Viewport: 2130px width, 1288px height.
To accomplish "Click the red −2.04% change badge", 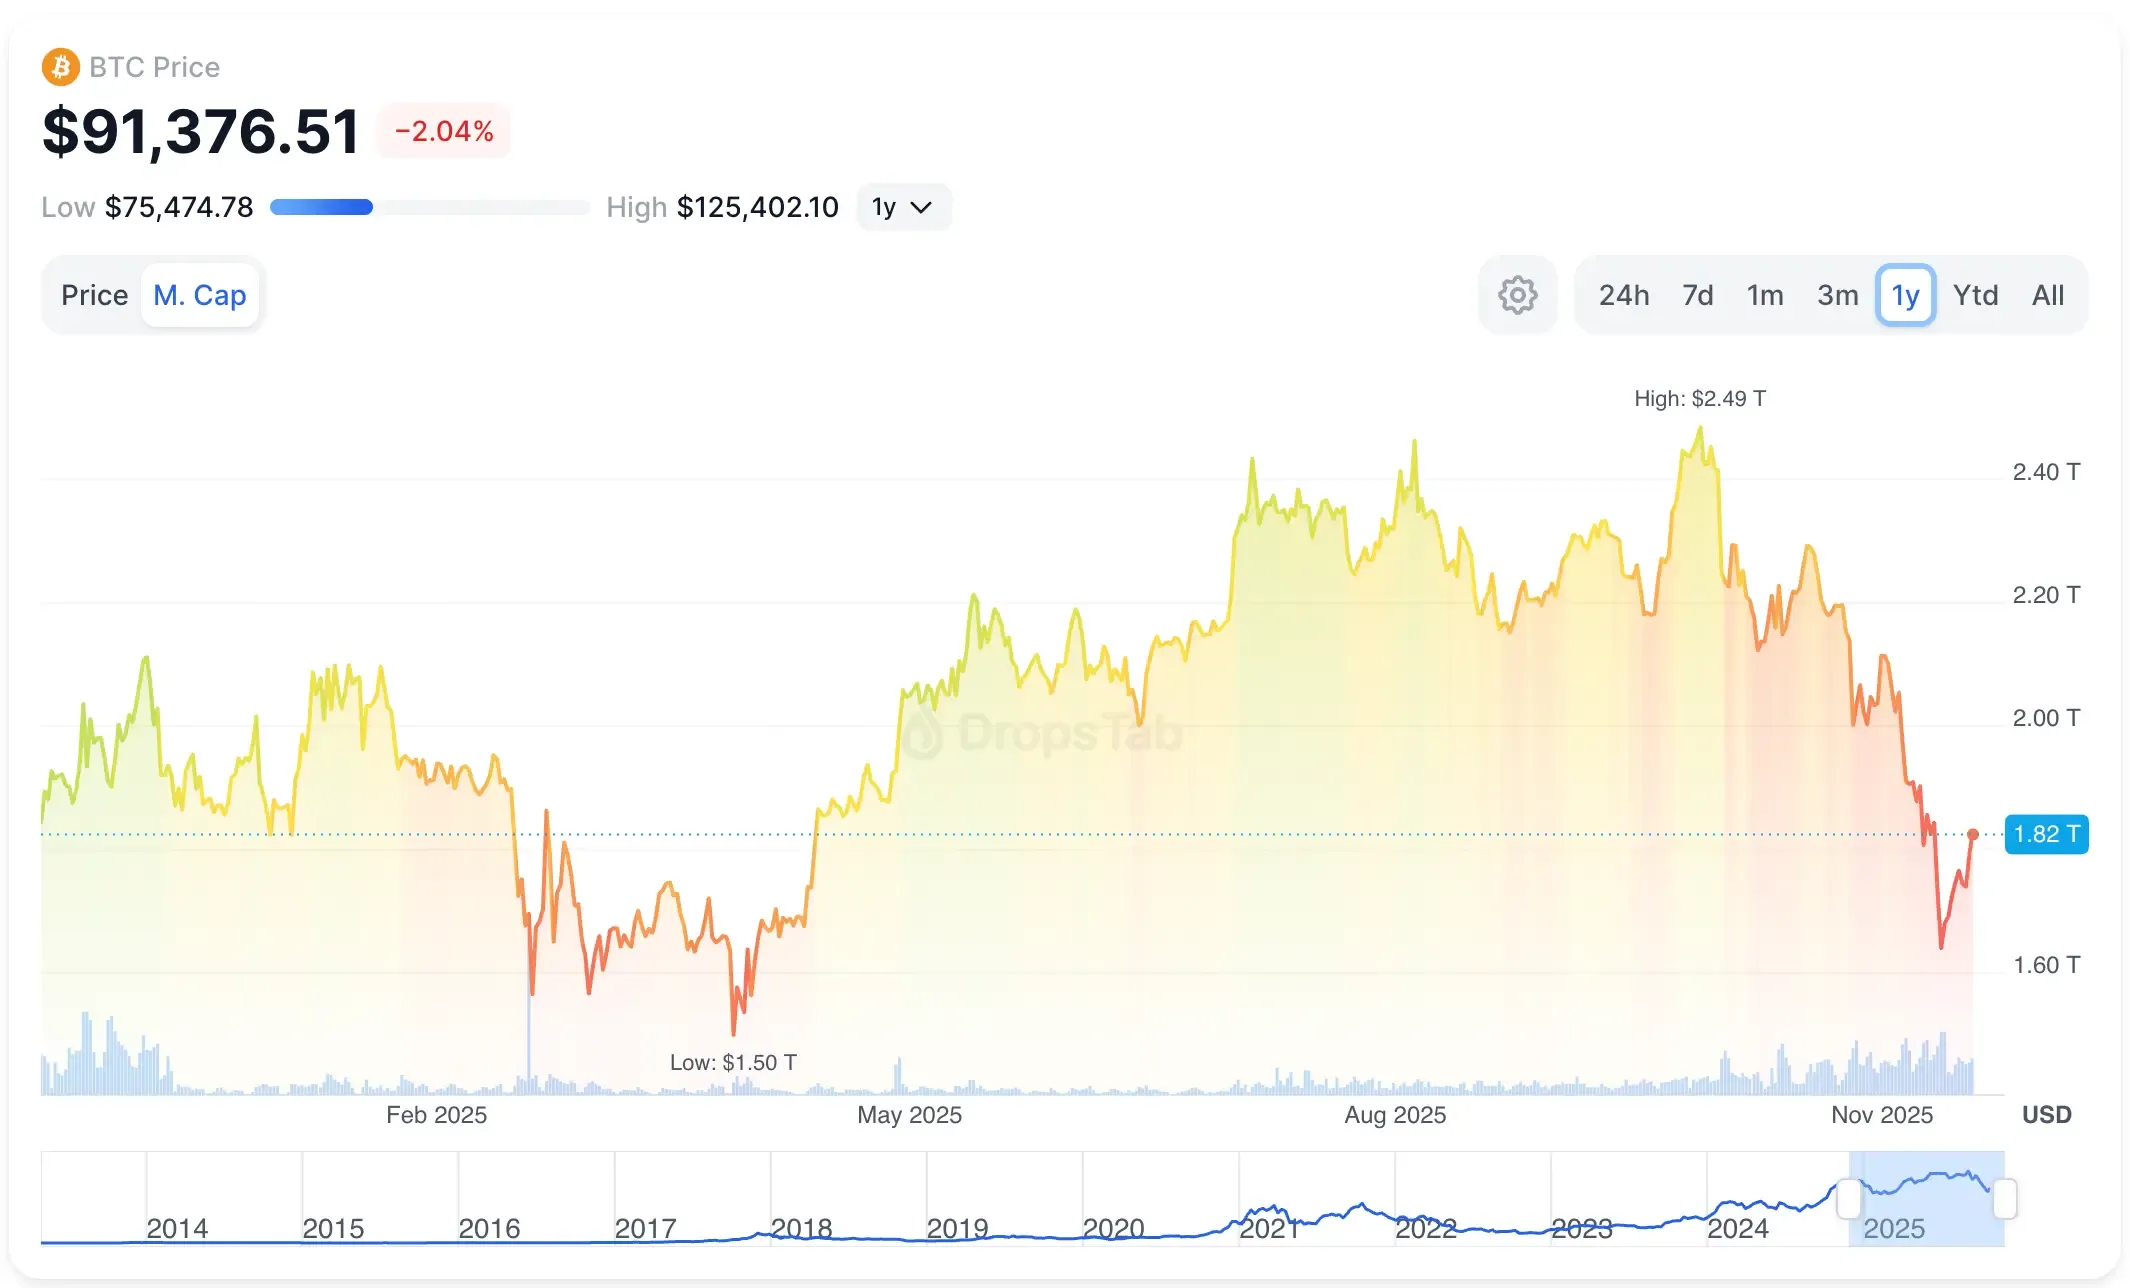I will (443, 130).
